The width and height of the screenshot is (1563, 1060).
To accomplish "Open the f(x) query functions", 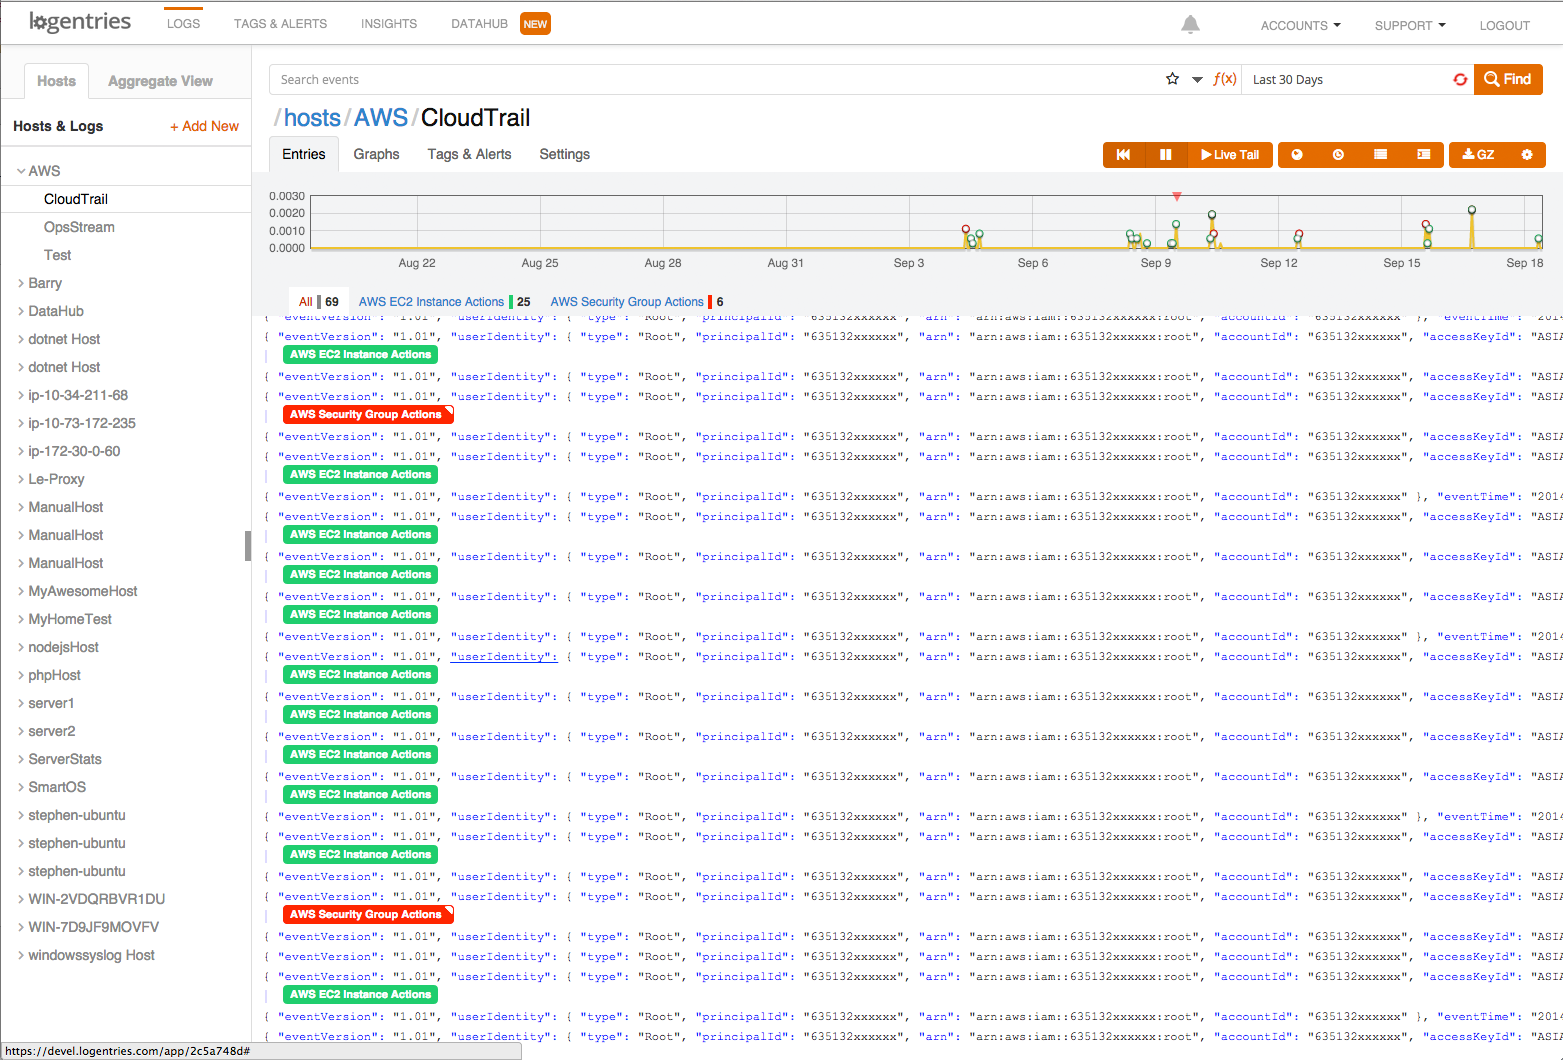I will [x=1224, y=79].
